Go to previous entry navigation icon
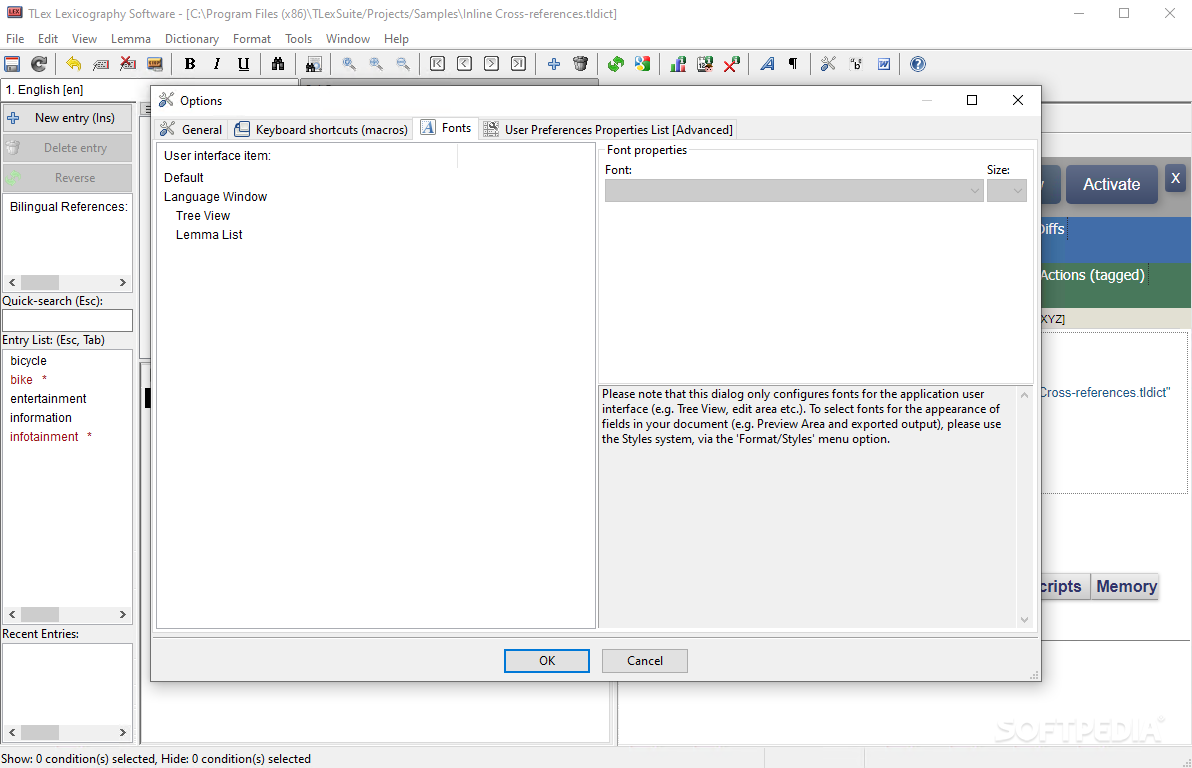Image resolution: width=1192 pixels, height=768 pixels. point(464,64)
